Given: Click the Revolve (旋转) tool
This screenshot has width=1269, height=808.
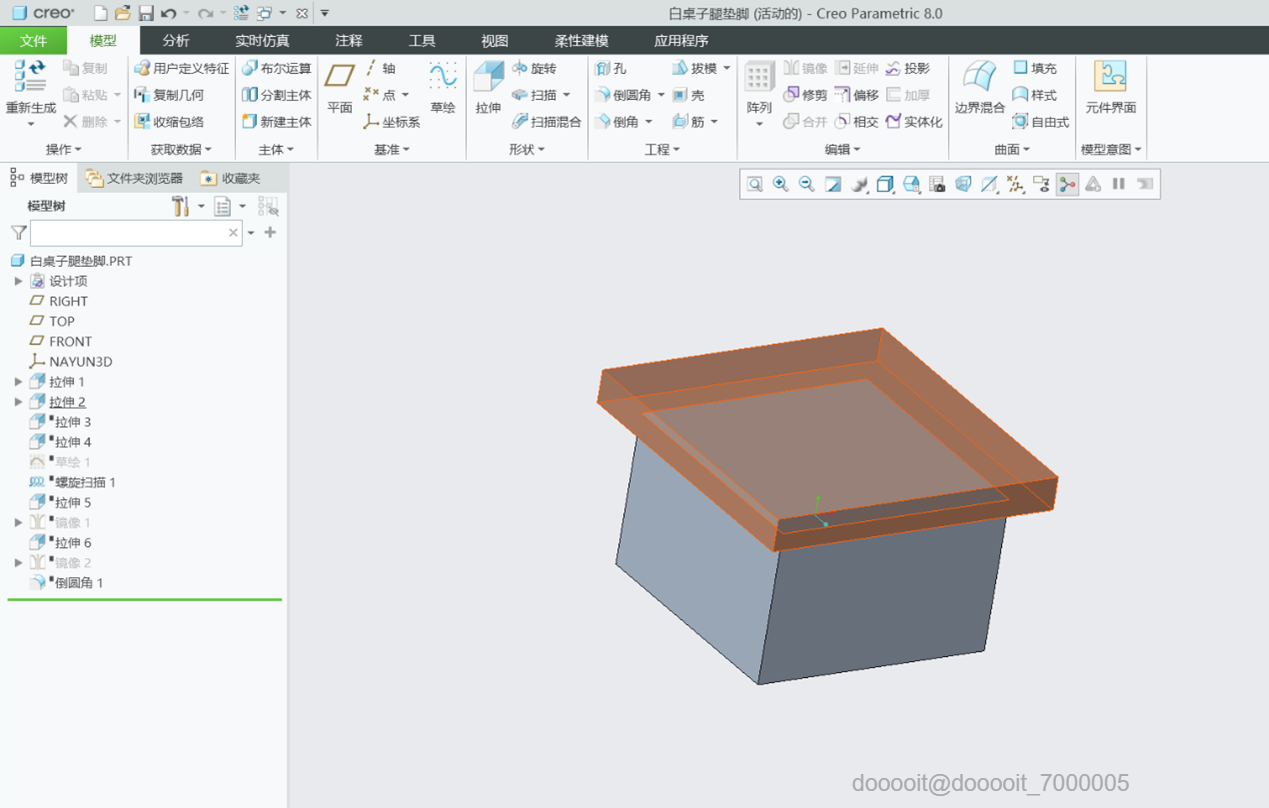Looking at the screenshot, I should (534, 68).
